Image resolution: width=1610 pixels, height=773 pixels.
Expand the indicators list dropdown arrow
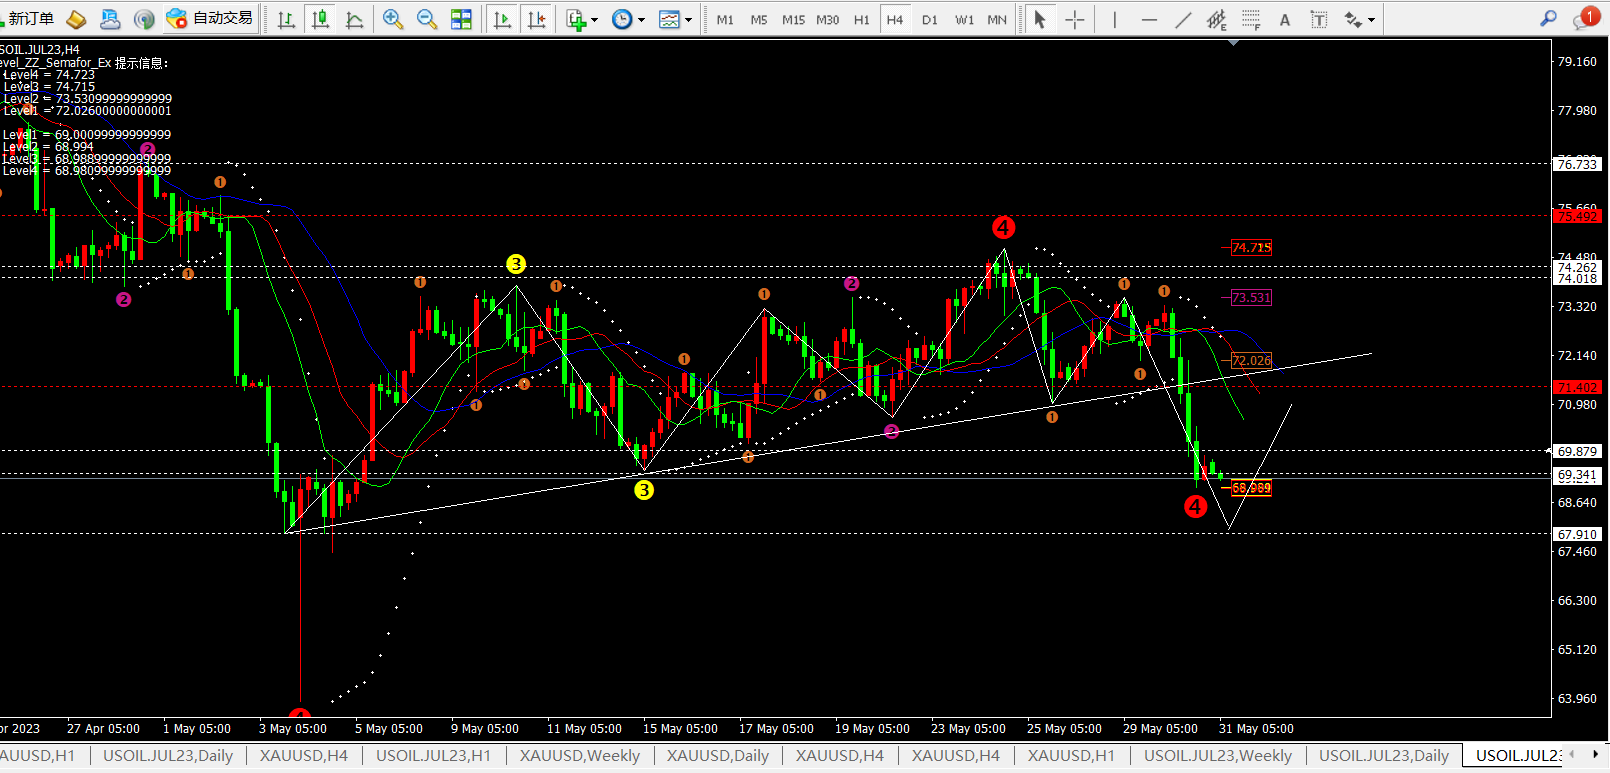pos(595,19)
